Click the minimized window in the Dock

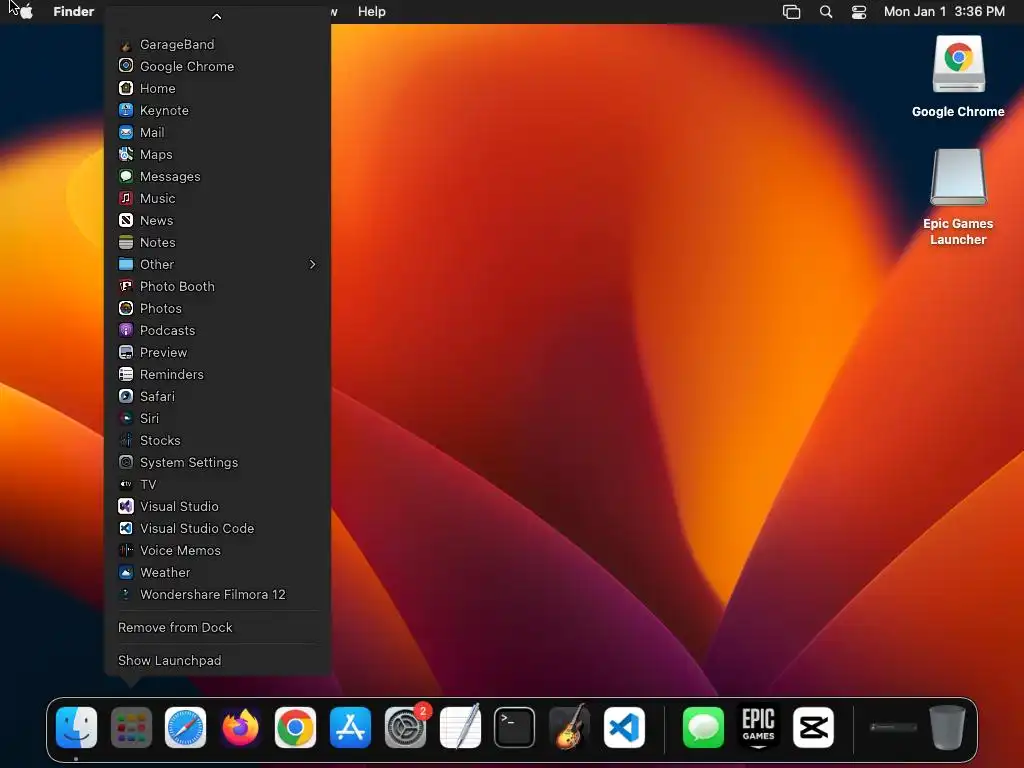(893, 727)
